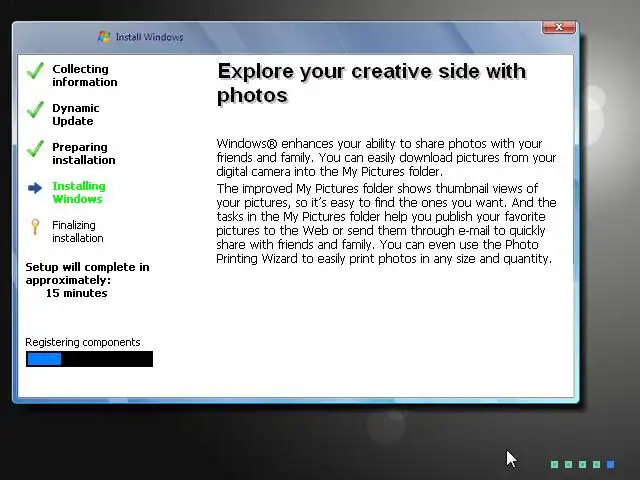Click paragraph starting Windows® enhances your ability
This screenshot has height=480, width=640.
(x=386, y=158)
